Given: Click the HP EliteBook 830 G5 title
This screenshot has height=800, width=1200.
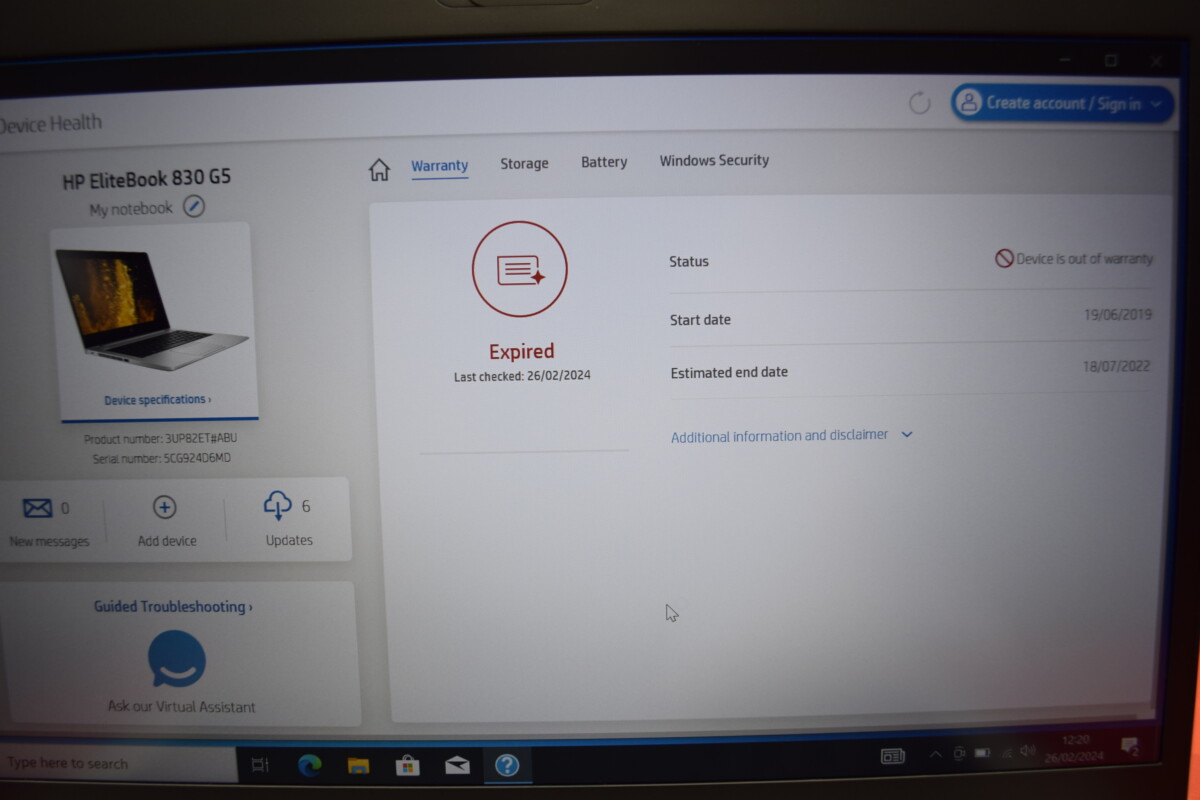Looking at the screenshot, I should tap(146, 179).
